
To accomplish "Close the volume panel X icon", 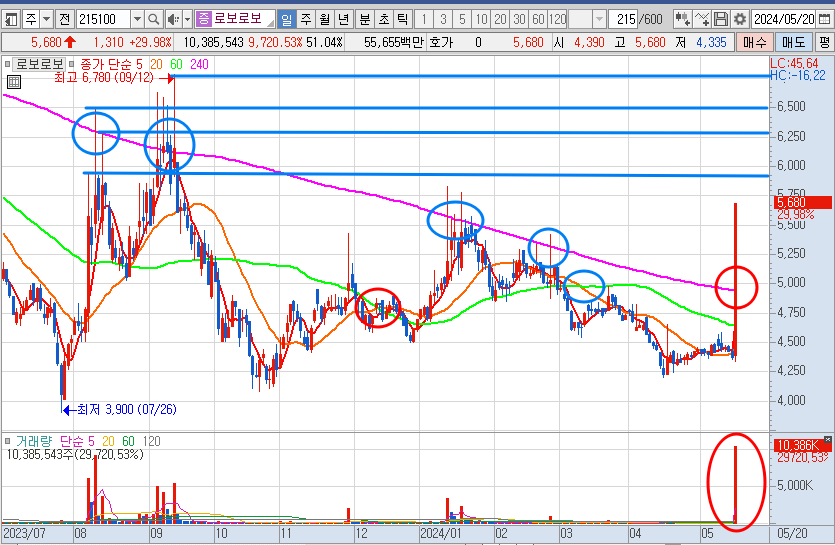I will coord(828,440).
